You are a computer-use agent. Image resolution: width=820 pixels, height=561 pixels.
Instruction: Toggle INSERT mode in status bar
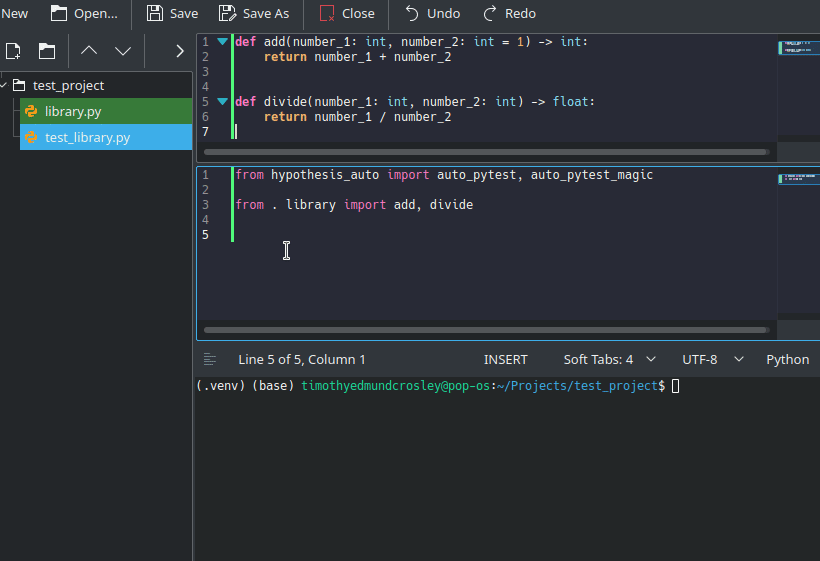click(506, 359)
